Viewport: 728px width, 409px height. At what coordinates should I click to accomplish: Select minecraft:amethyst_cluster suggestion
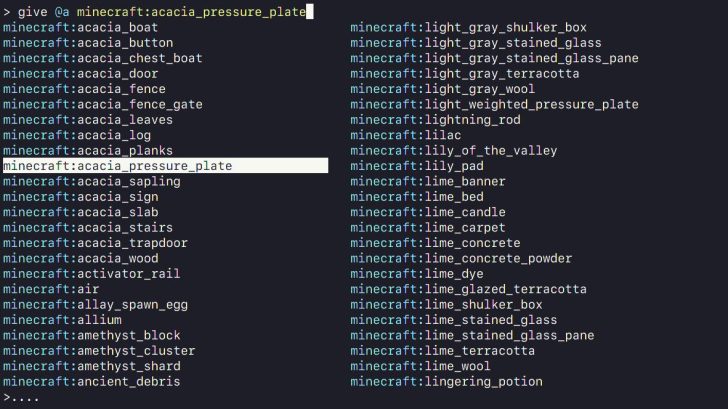tap(99, 351)
